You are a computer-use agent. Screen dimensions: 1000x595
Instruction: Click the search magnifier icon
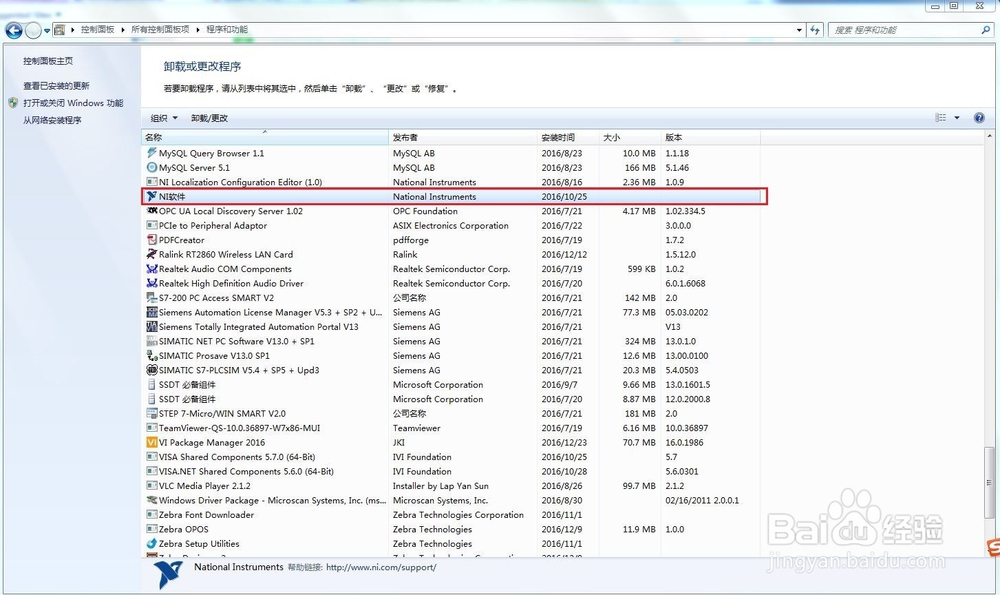[986, 29]
